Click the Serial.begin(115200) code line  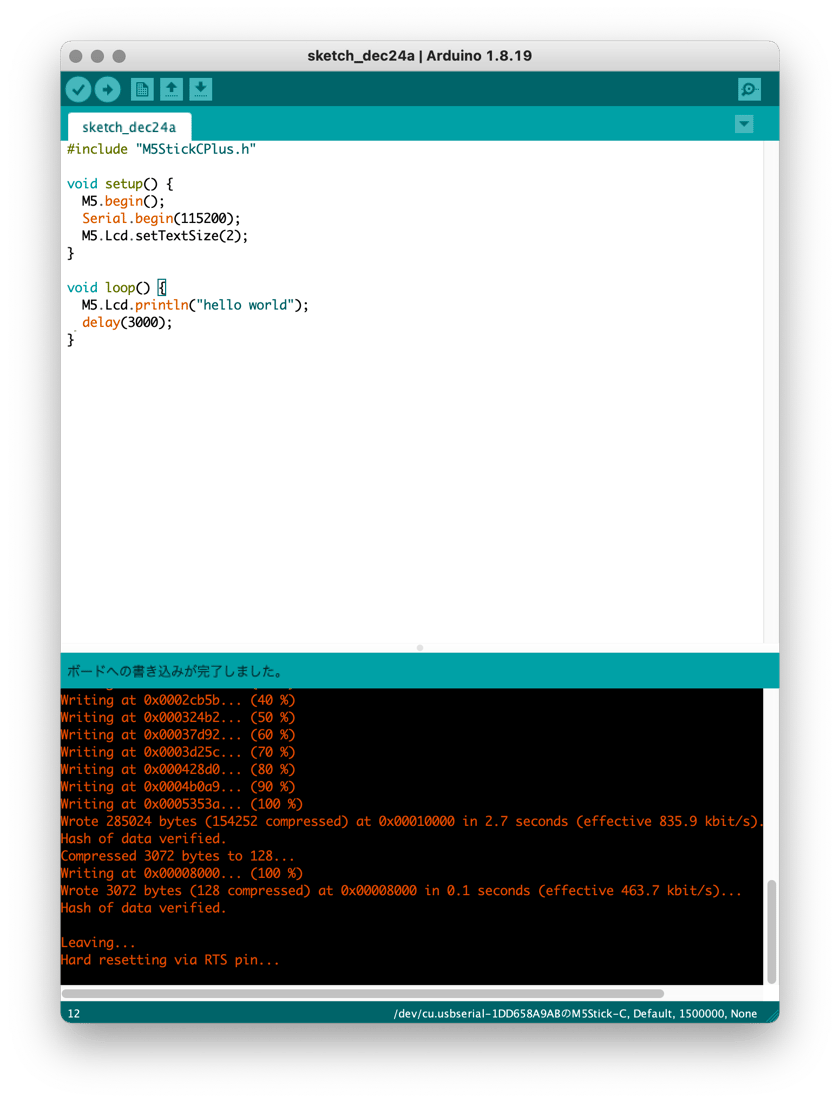(x=161, y=219)
